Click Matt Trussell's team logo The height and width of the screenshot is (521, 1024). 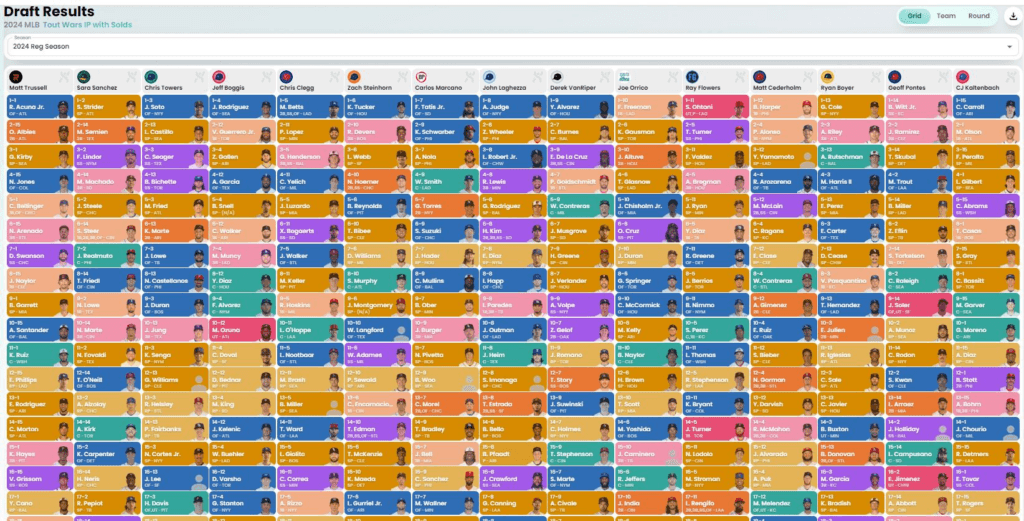(x=15, y=76)
